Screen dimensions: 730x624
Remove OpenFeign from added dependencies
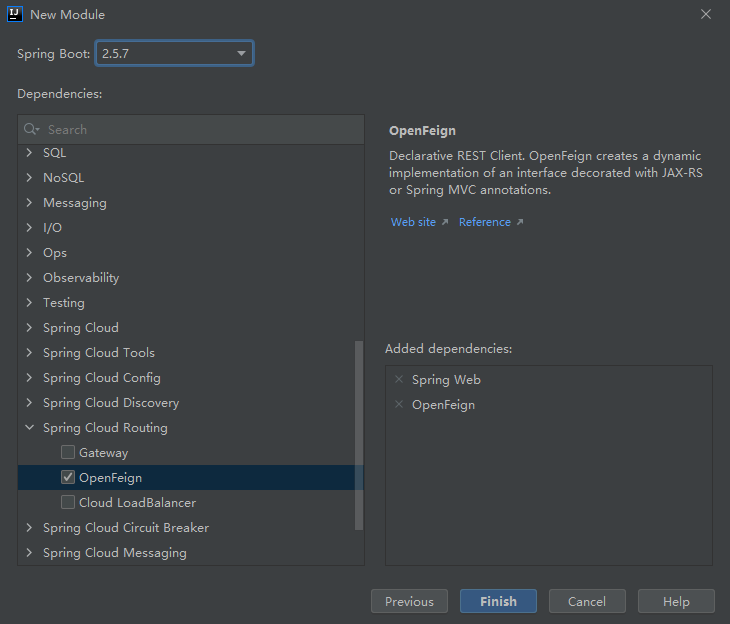coord(399,404)
